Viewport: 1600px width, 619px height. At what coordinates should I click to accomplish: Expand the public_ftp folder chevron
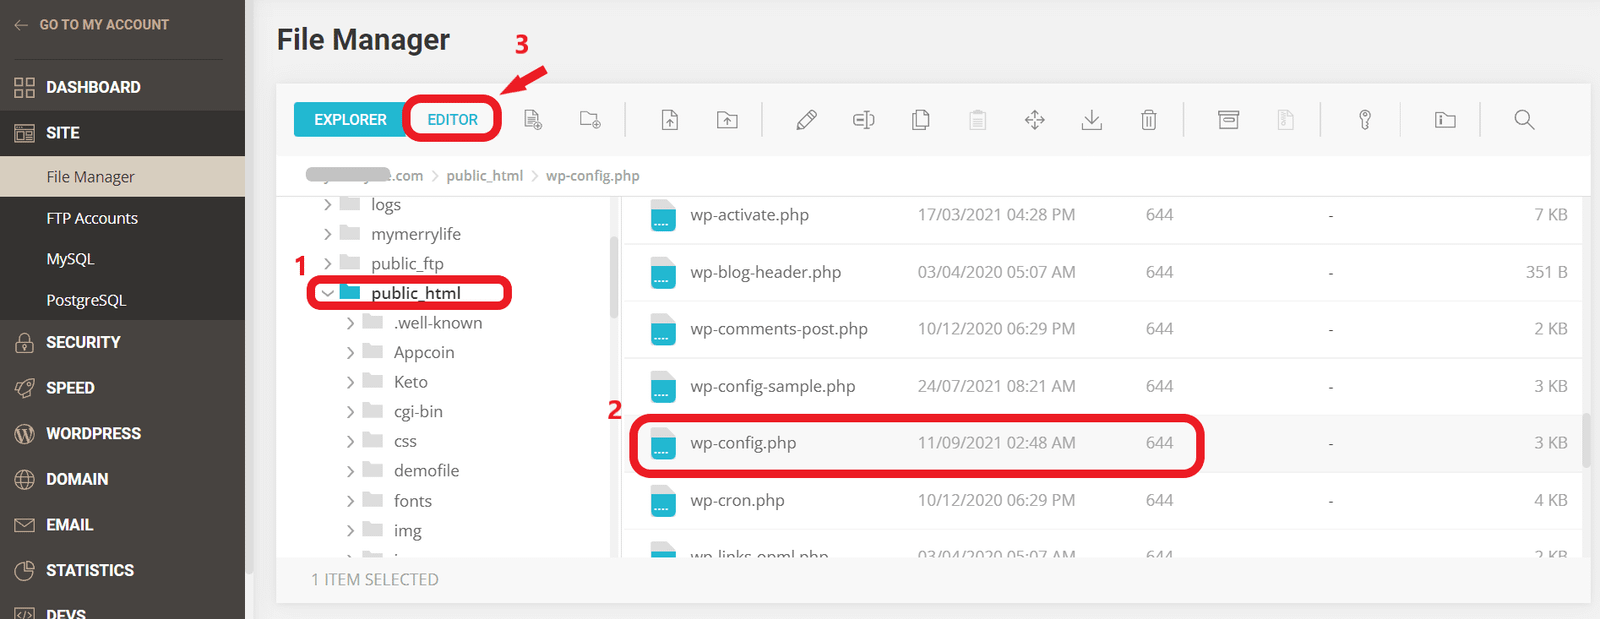click(x=327, y=264)
